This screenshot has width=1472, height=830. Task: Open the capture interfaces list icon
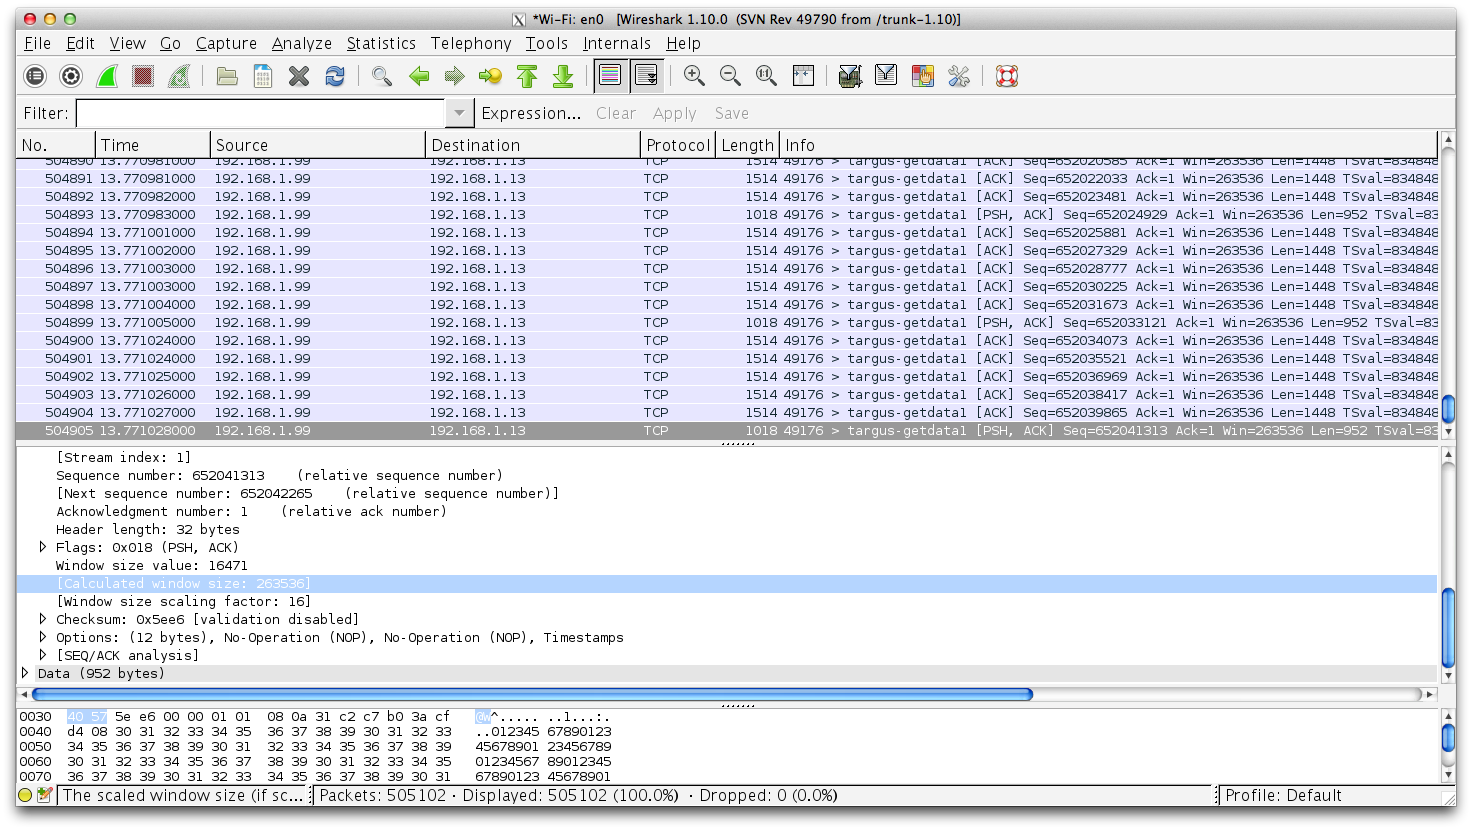pos(35,76)
